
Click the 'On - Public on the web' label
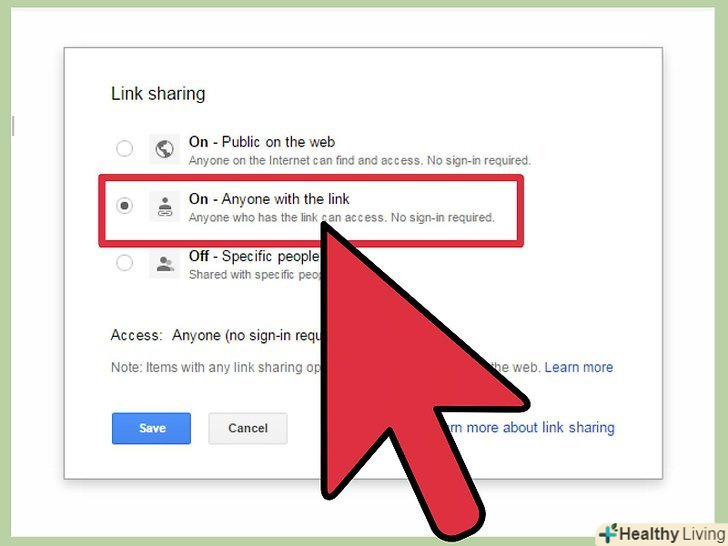pos(262,142)
